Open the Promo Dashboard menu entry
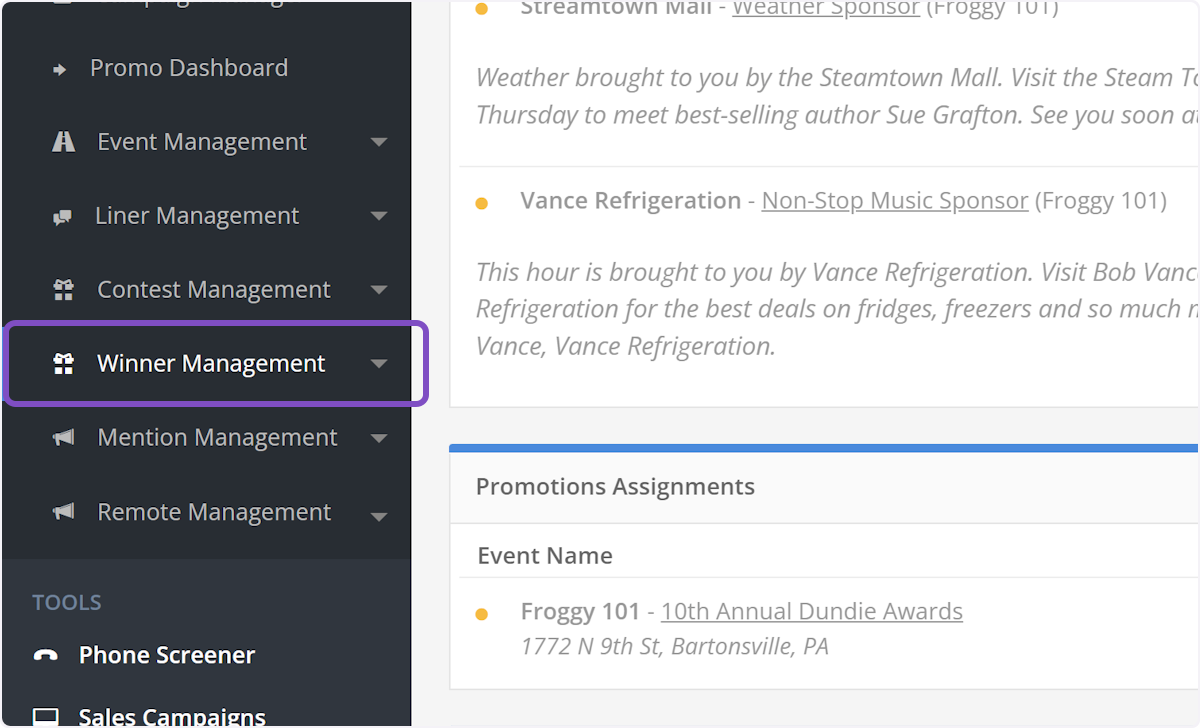This screenshot has height=728, width=1200. click(x=189, y=67)
